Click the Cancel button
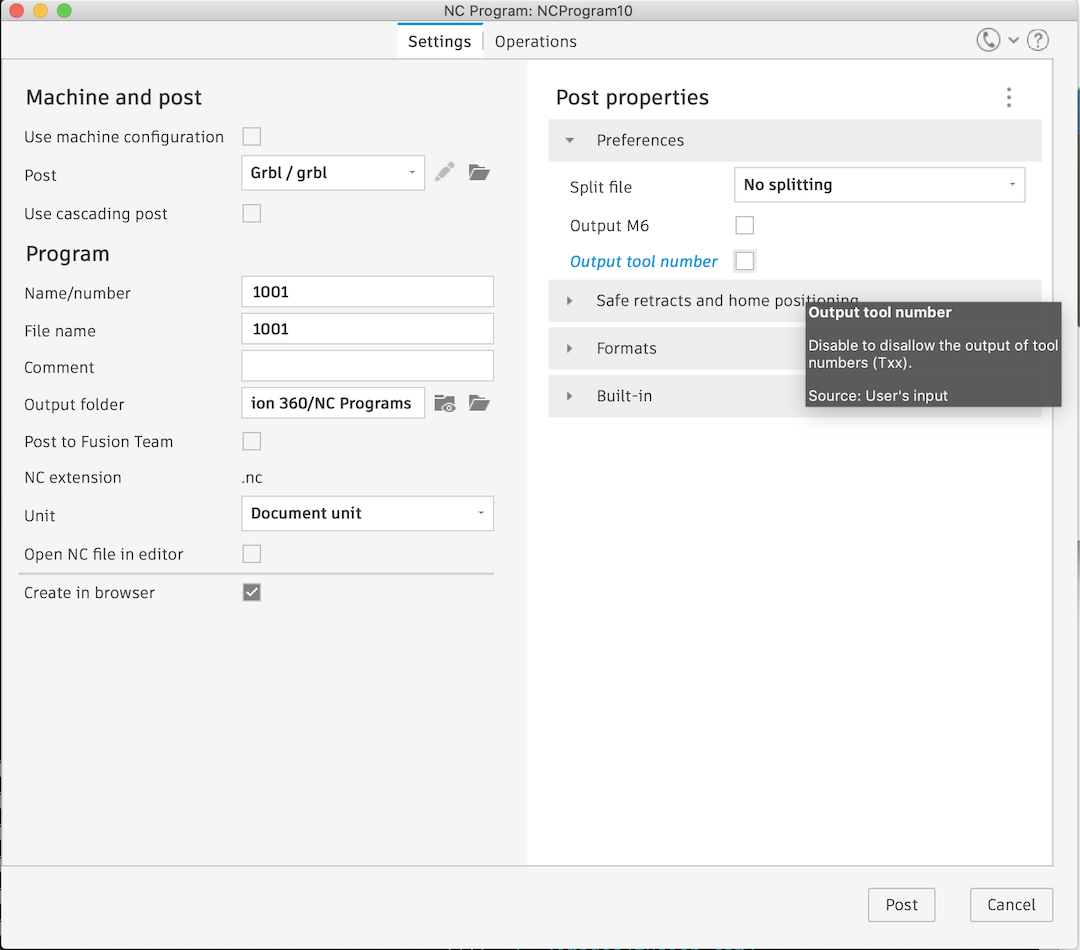The image size is (1080, 950). coord(1011,905)
